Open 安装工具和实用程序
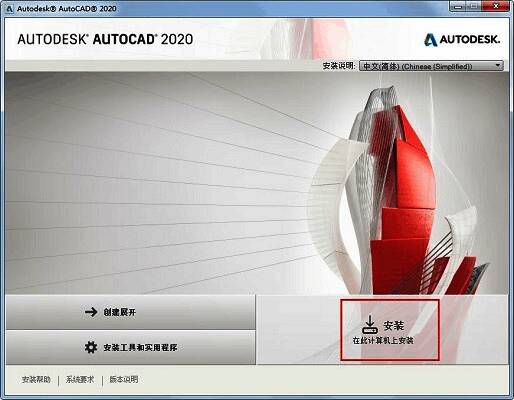This screenshot has height=400, width=514. click(x=130, y=347)
